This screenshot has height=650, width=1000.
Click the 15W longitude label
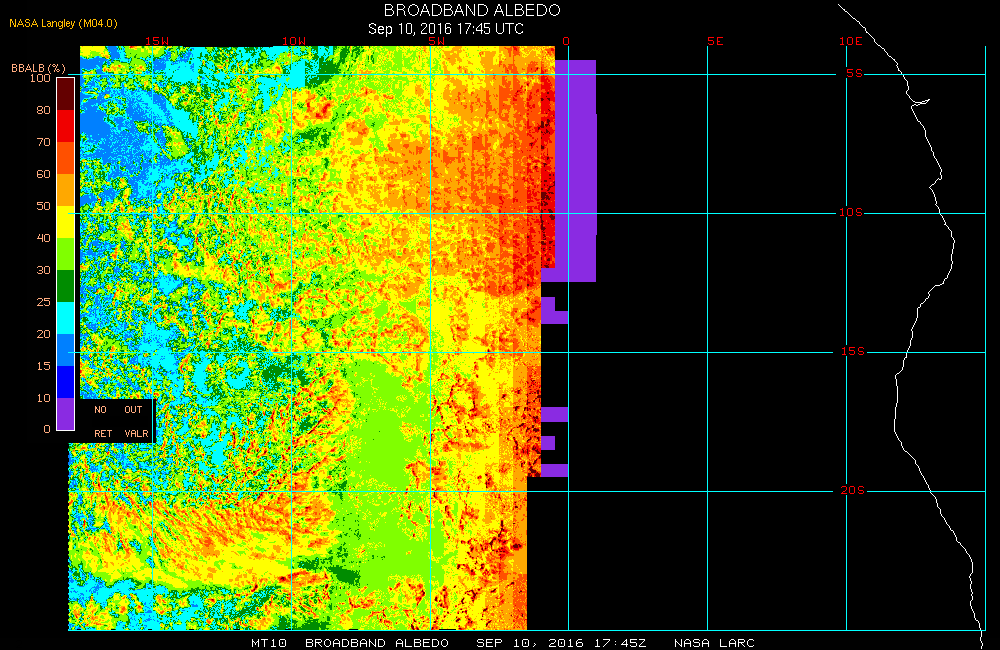click(x=157, y=41)
